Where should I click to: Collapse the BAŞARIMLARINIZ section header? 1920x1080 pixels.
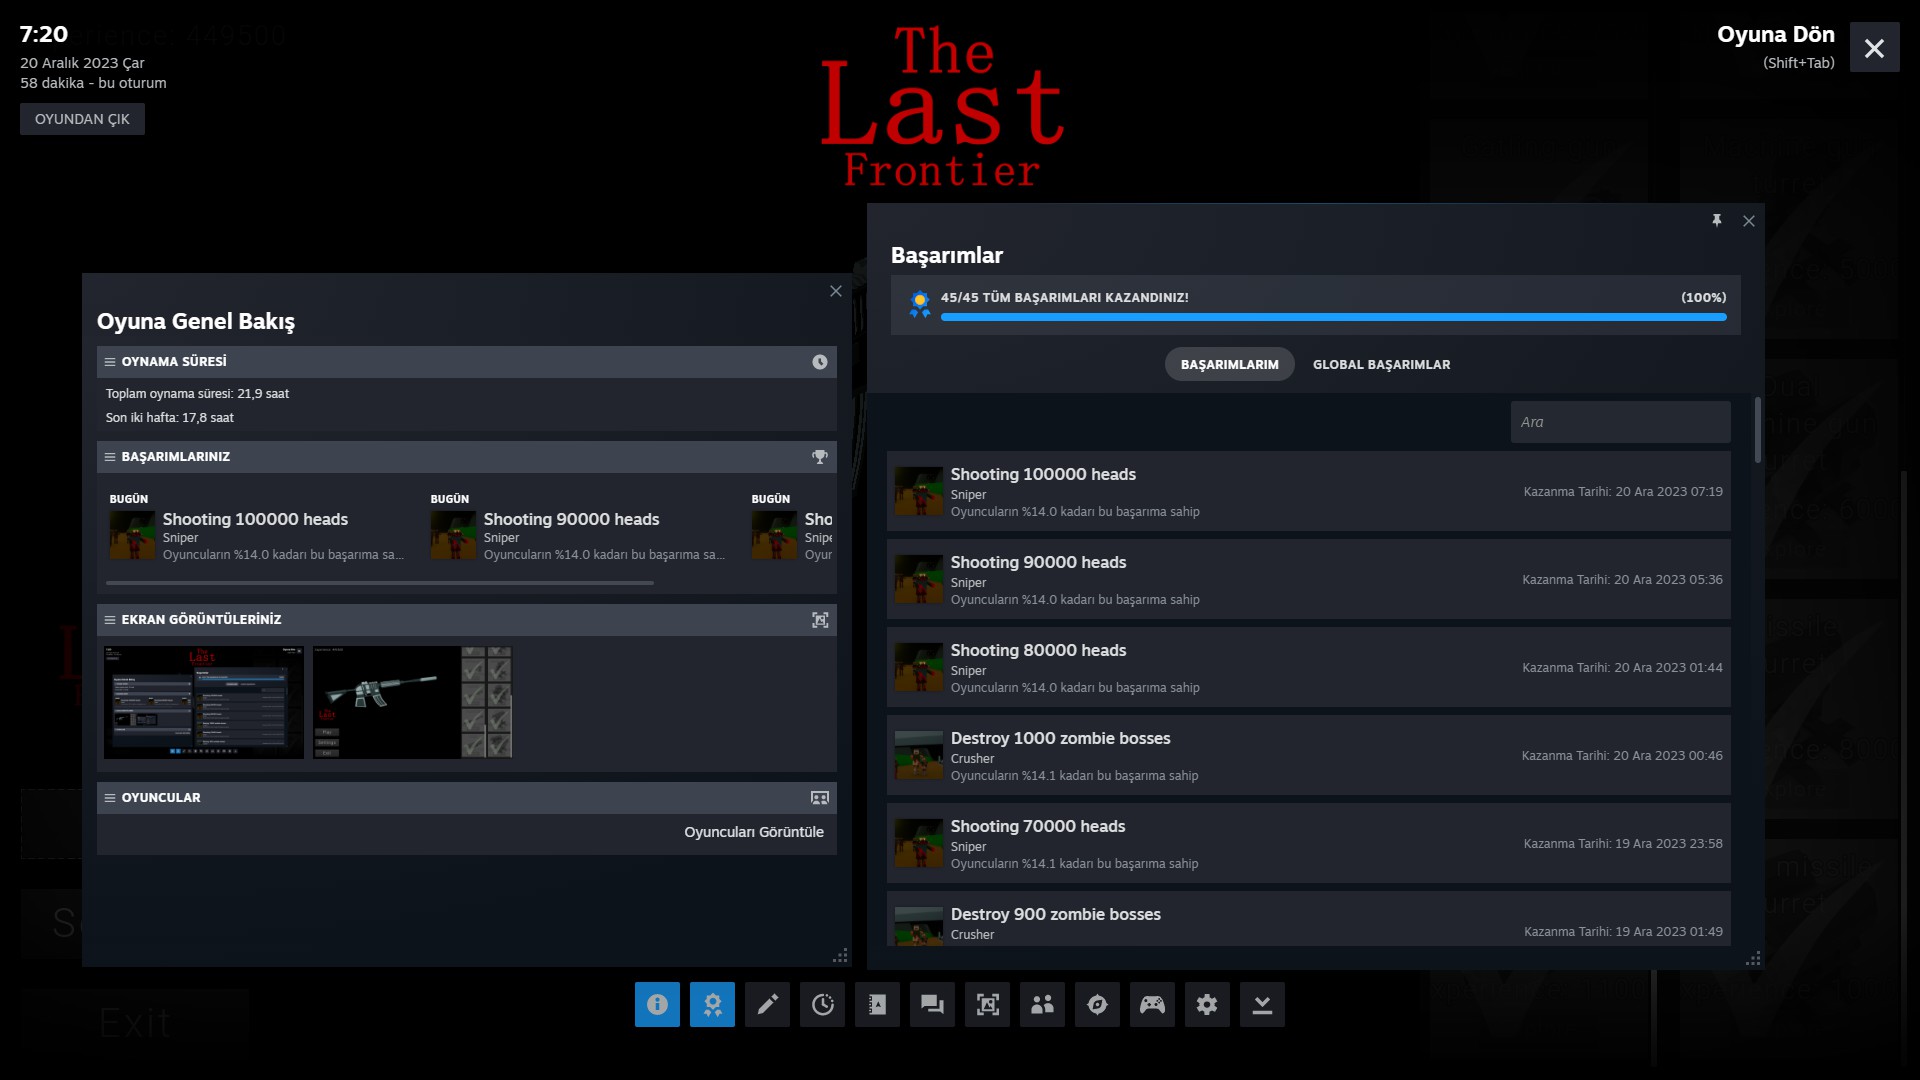(176, 457)
